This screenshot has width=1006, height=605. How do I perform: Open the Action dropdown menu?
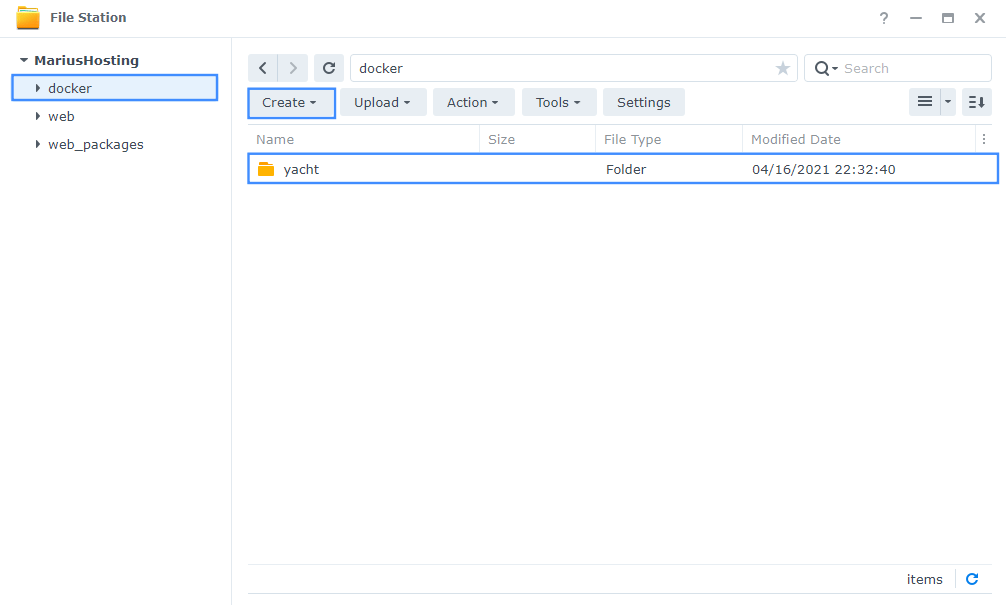(x=473, y=103)
